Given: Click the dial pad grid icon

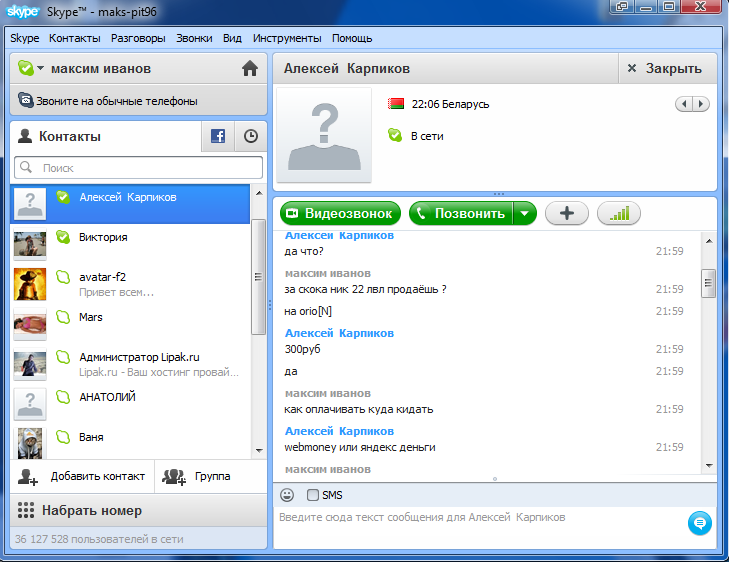Looking at the screenshot, I should click(26, 510).
